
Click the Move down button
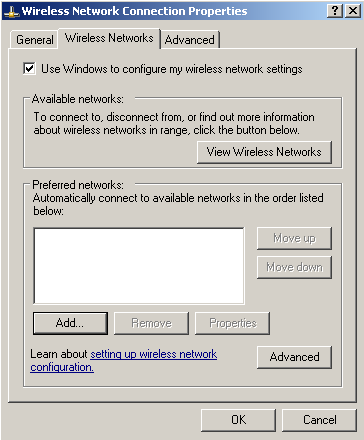tap(294, 267)
